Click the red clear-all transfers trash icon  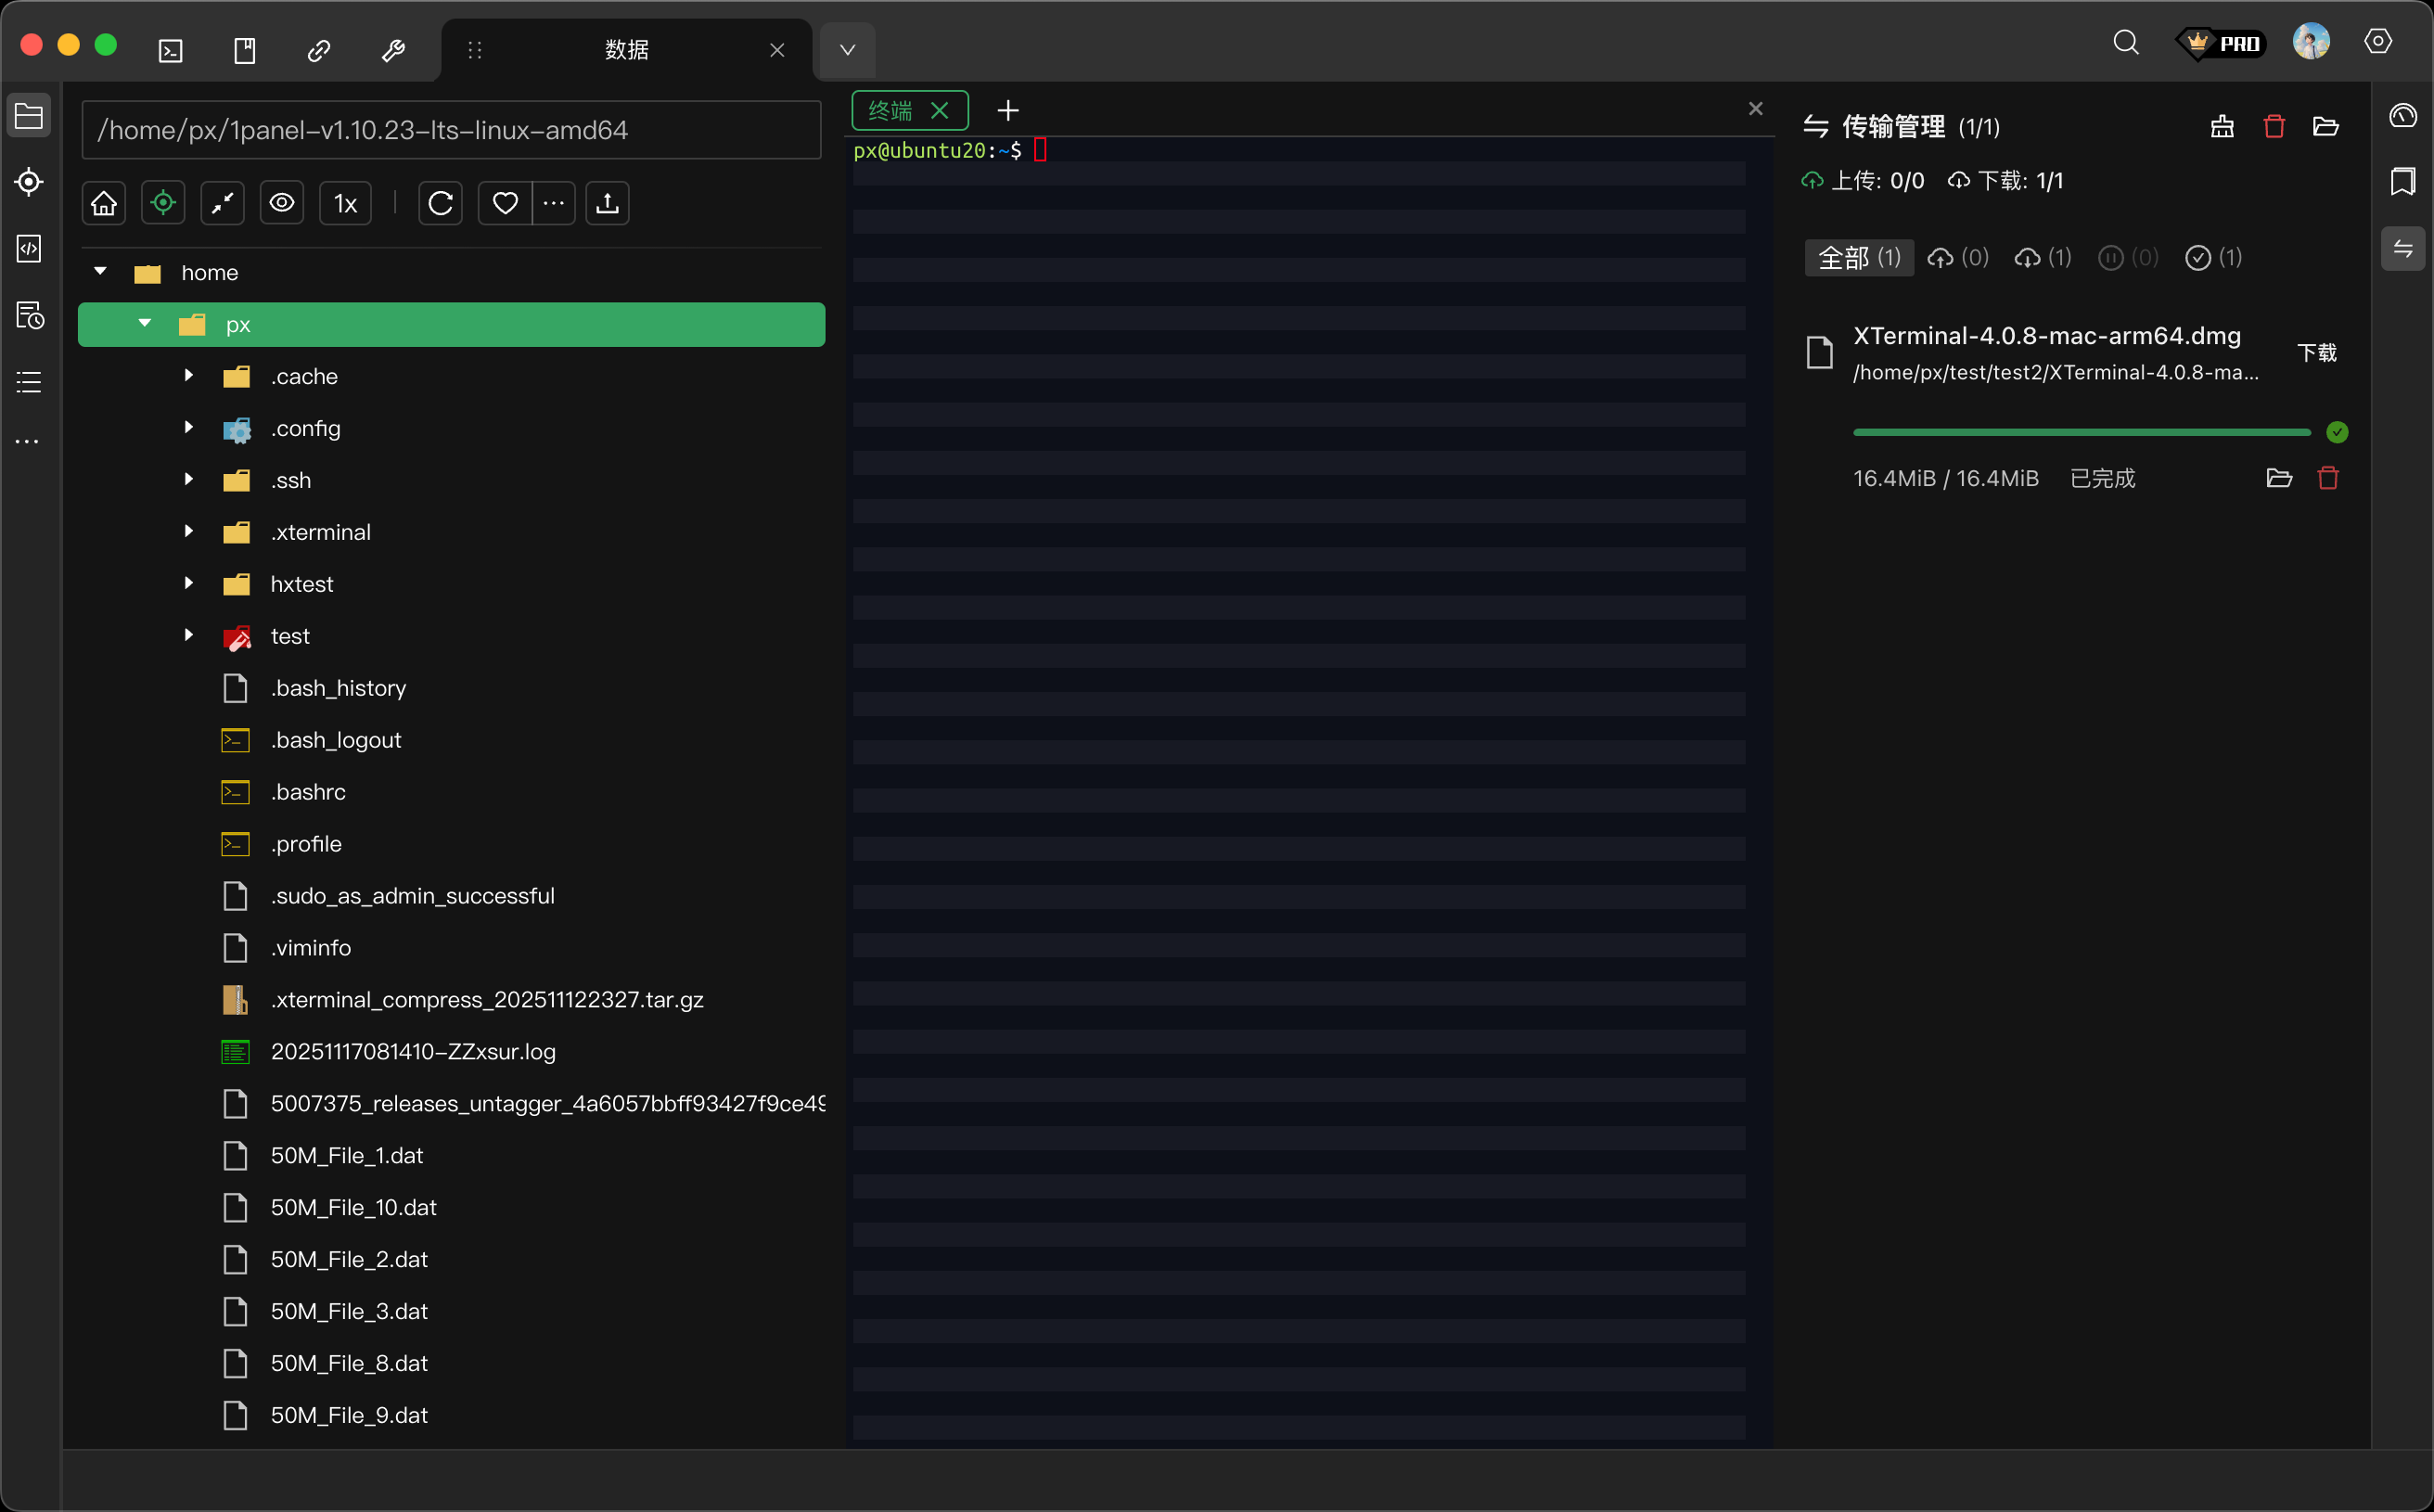2273,127
